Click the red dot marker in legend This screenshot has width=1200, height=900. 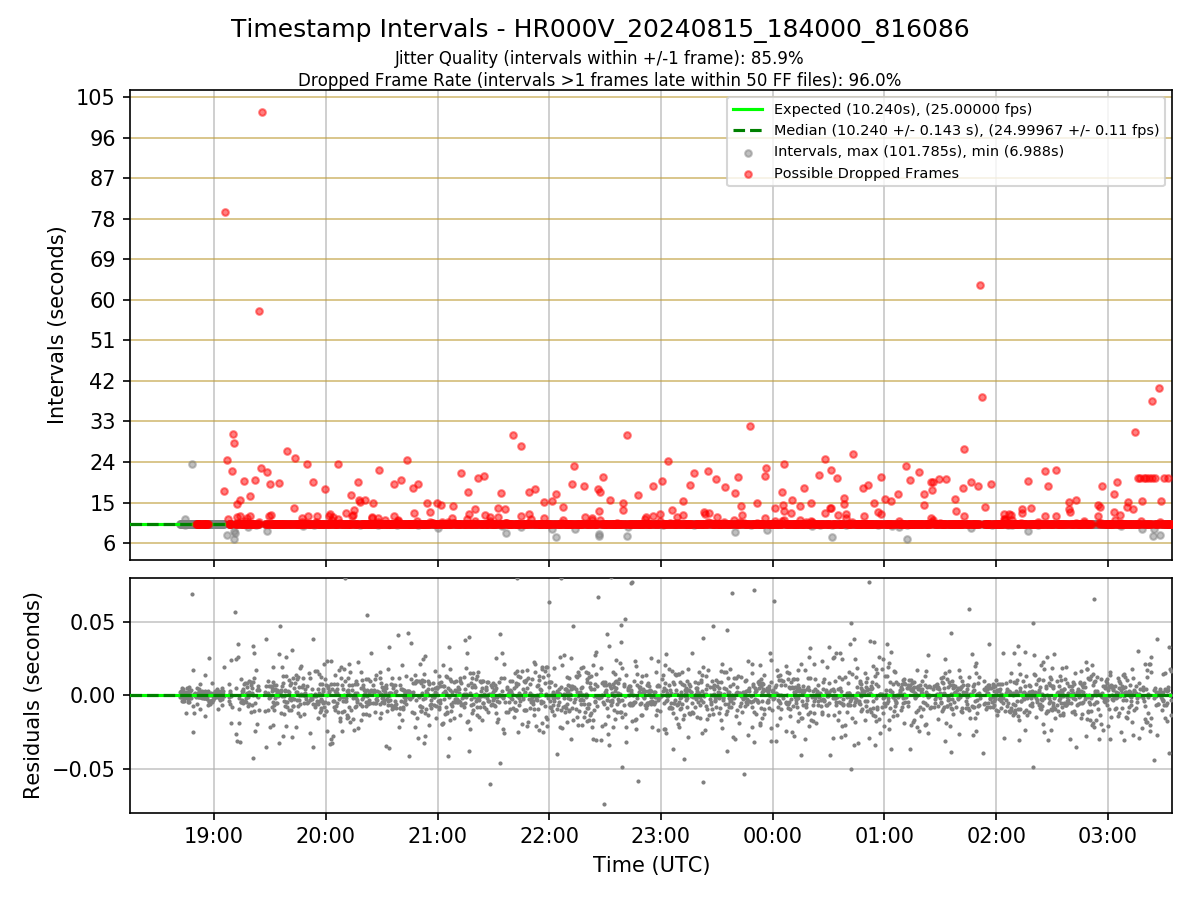(748, 173)
